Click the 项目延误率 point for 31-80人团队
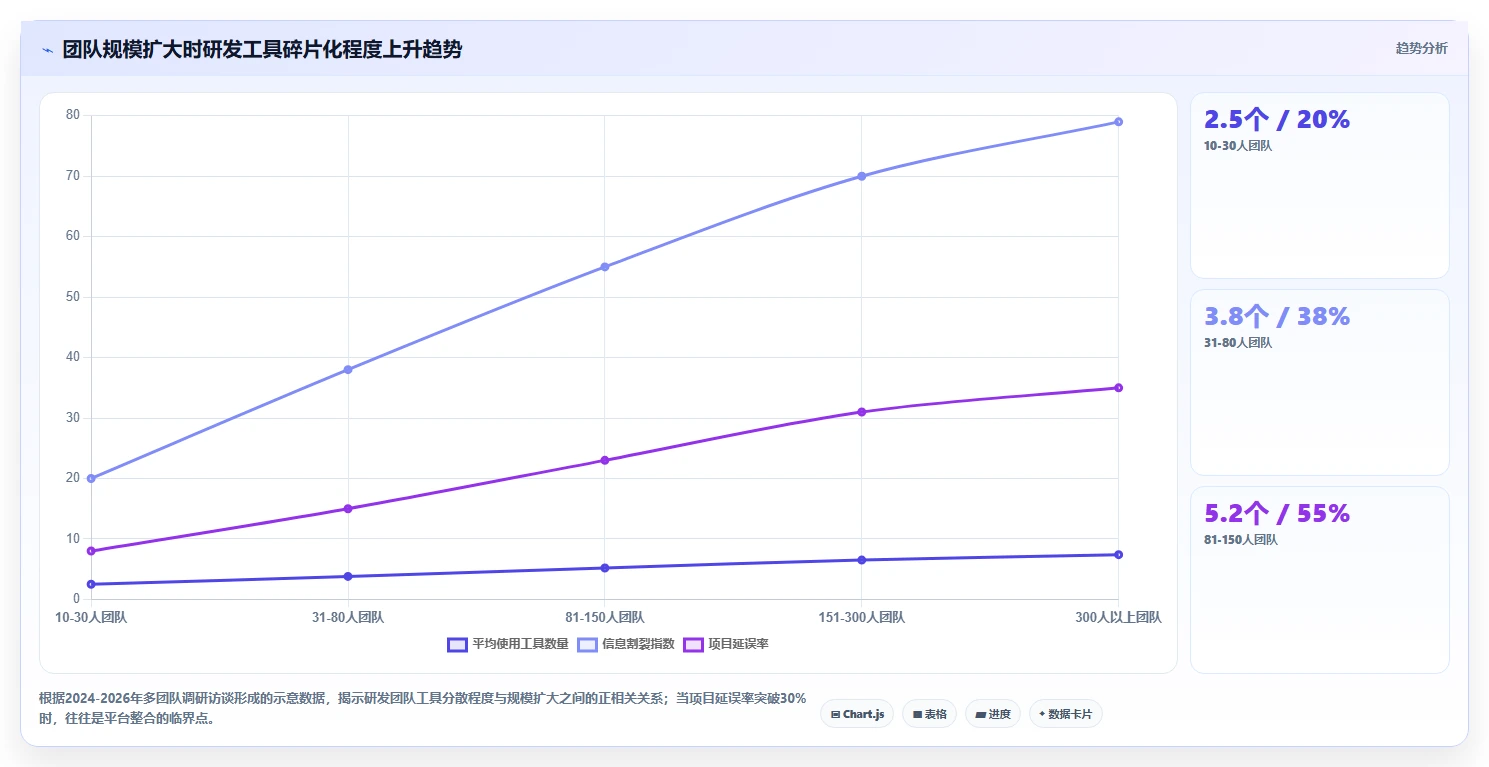Image resolution: width=1489 pixels, height=767 pixels. click(x=348, y=509)
